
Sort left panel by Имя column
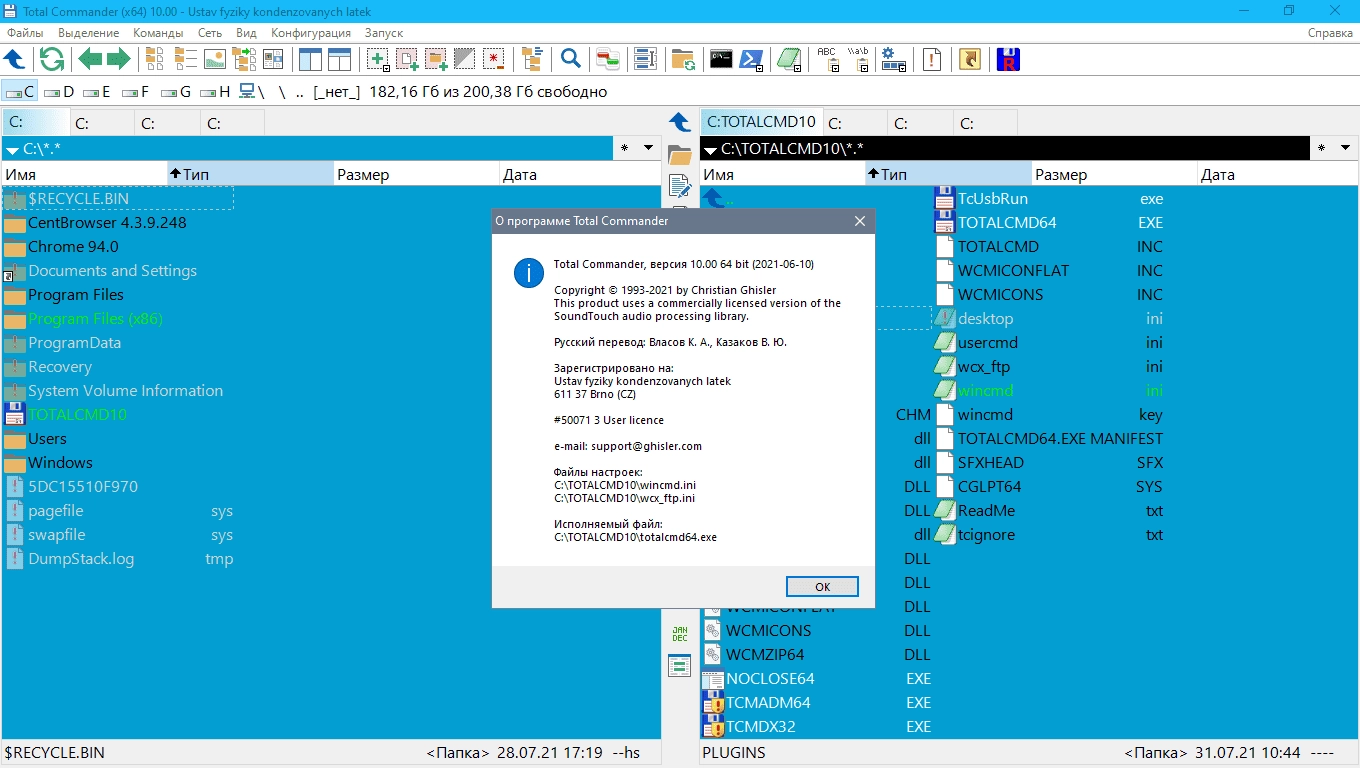click(x=84, y=174)
